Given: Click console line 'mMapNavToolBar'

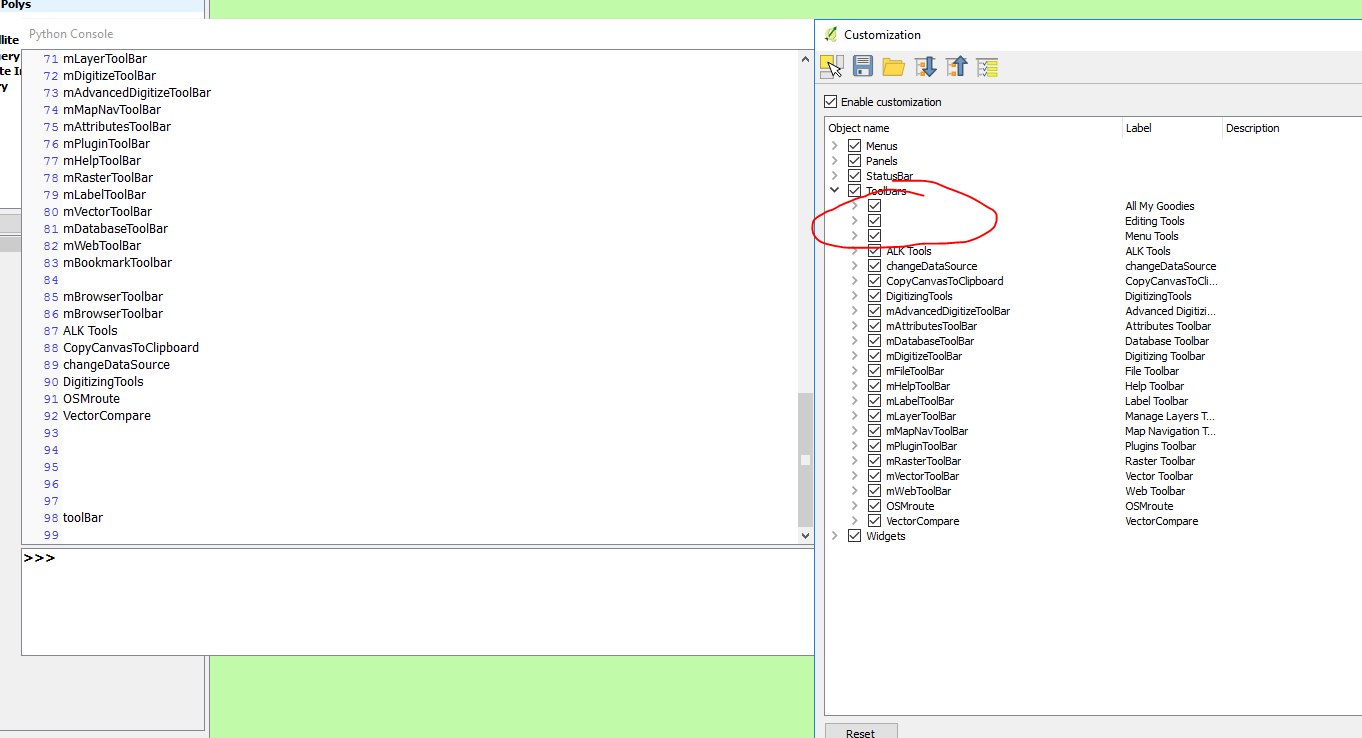Looking at the screenshot, I should click(x=112, y=110).
